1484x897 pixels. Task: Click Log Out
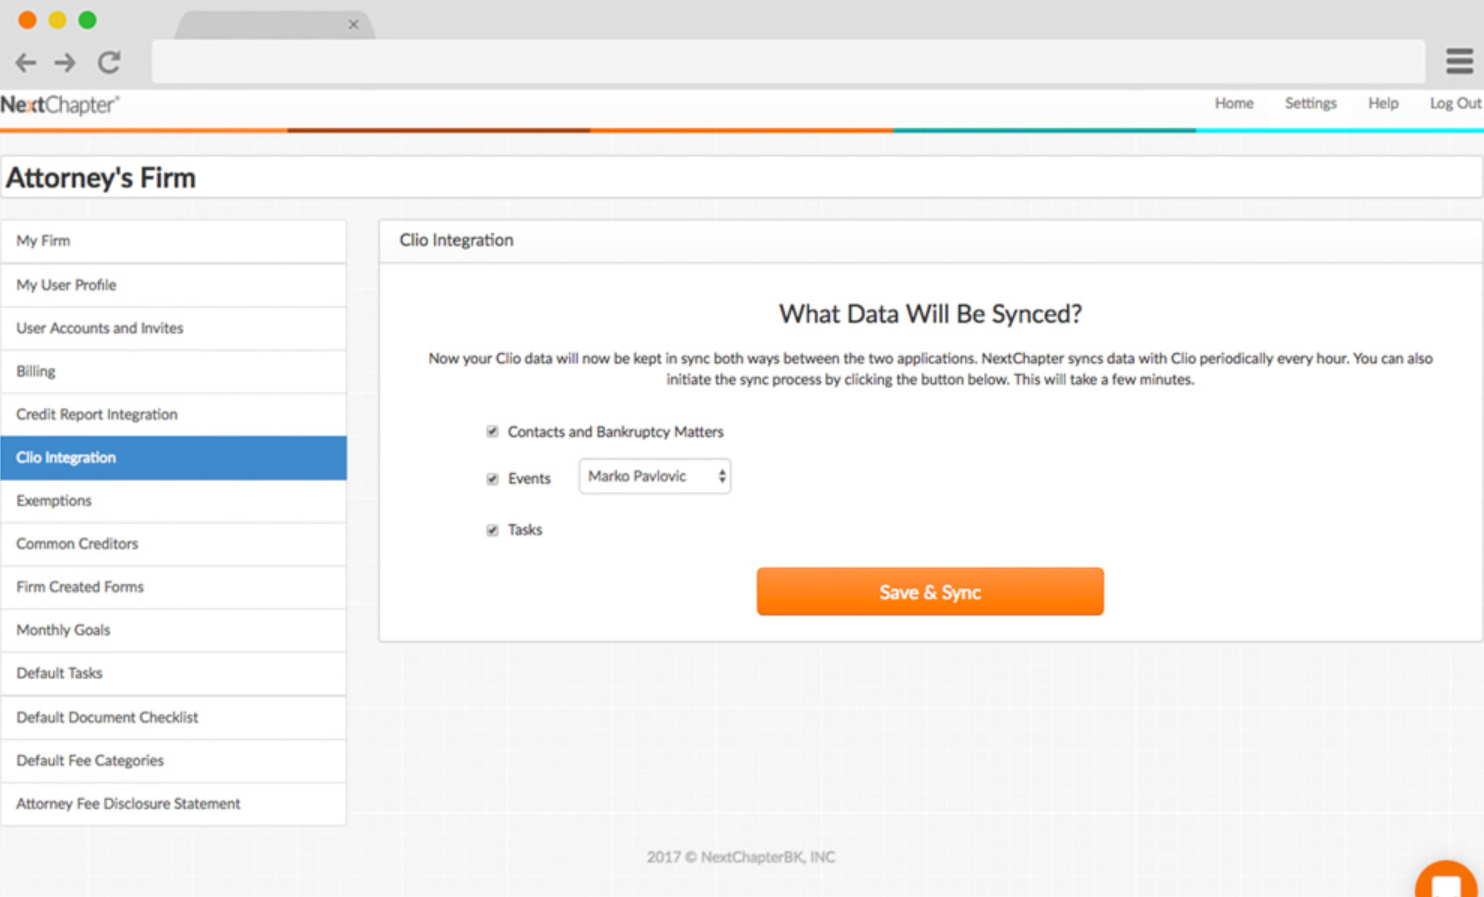pos(1455,103)
